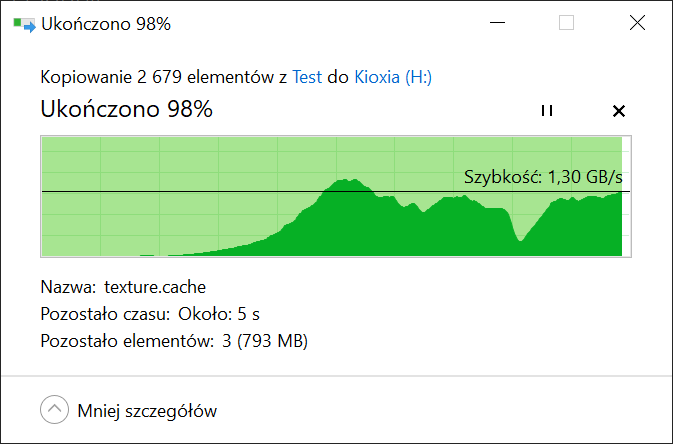This screenshot has width=673, height=444.
Task: Click the "Ukończono 98%" title bar text
Action: tap(106, 24)
